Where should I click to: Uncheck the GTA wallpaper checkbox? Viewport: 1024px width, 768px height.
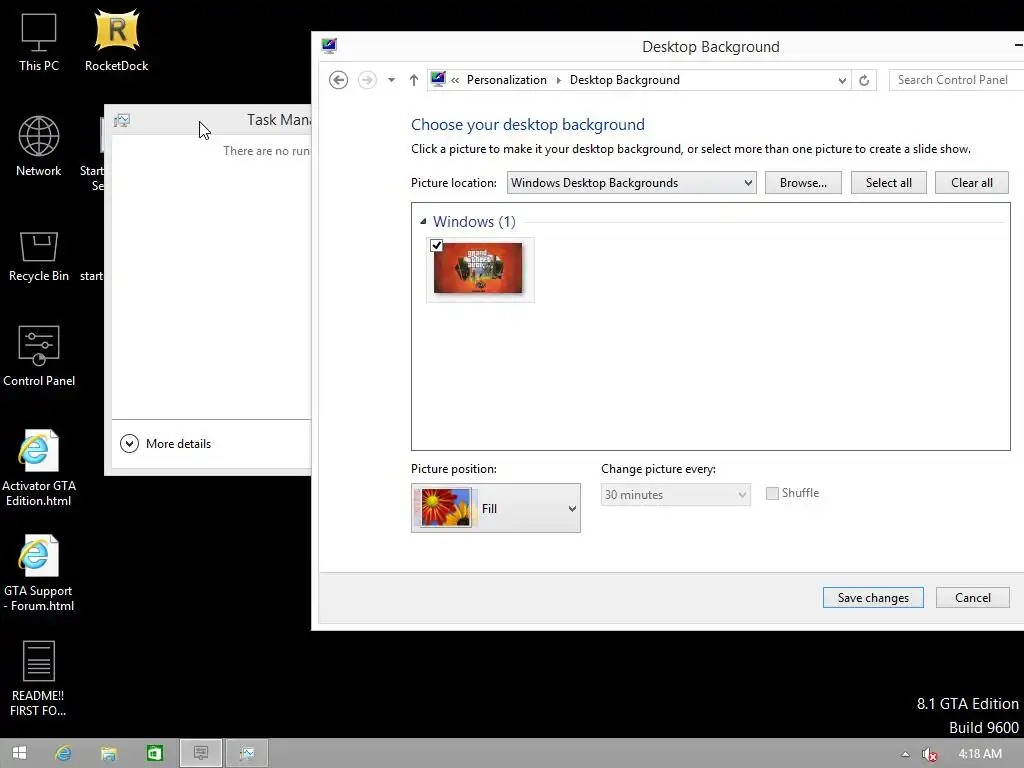pyautogui.click(x=436, y=246)
